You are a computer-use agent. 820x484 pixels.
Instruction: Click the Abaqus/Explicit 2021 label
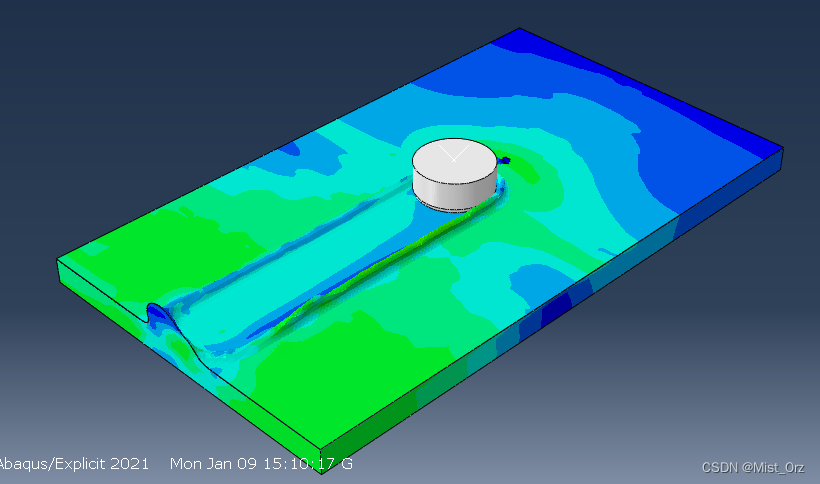[74, 464]
